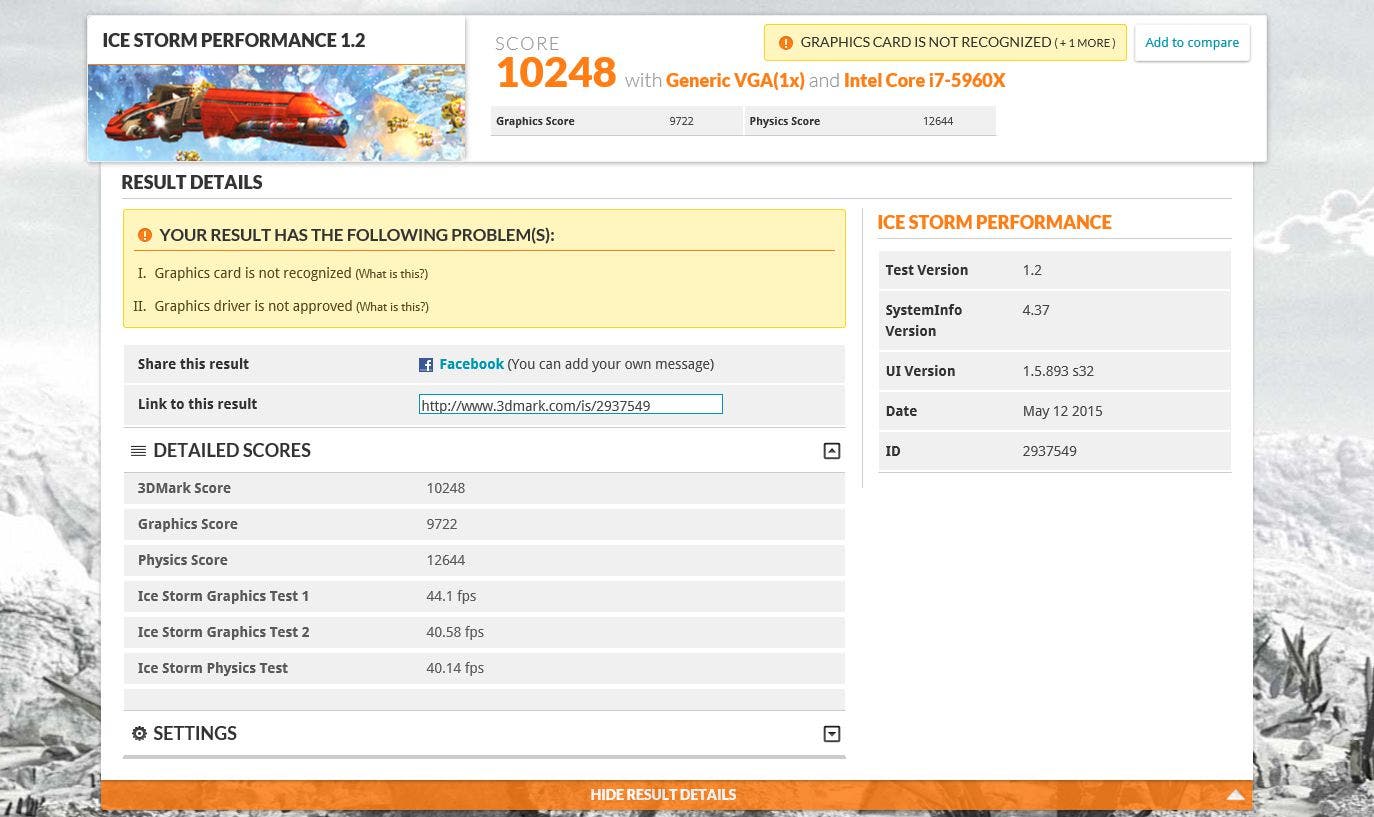The image size is (1374, 817).
Task: Click the UI Version 1.5.893 s32 value
Action: pyautogui.click(x=1058, y=371)
